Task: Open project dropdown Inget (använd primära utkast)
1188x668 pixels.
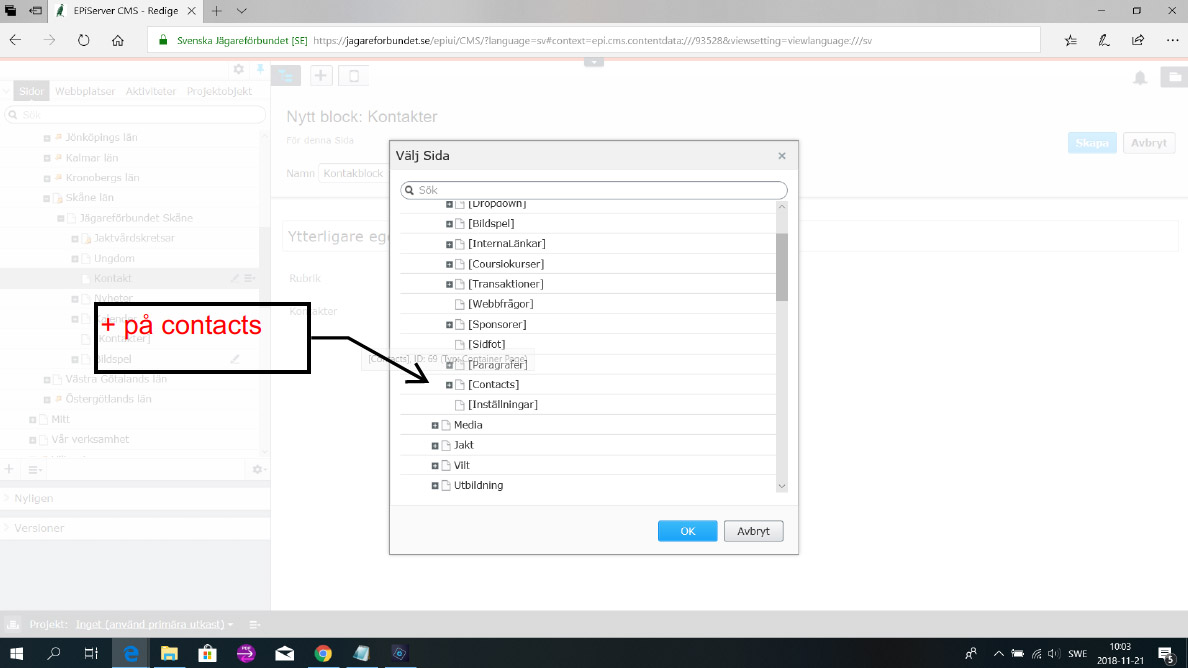Action: [155, 625]
